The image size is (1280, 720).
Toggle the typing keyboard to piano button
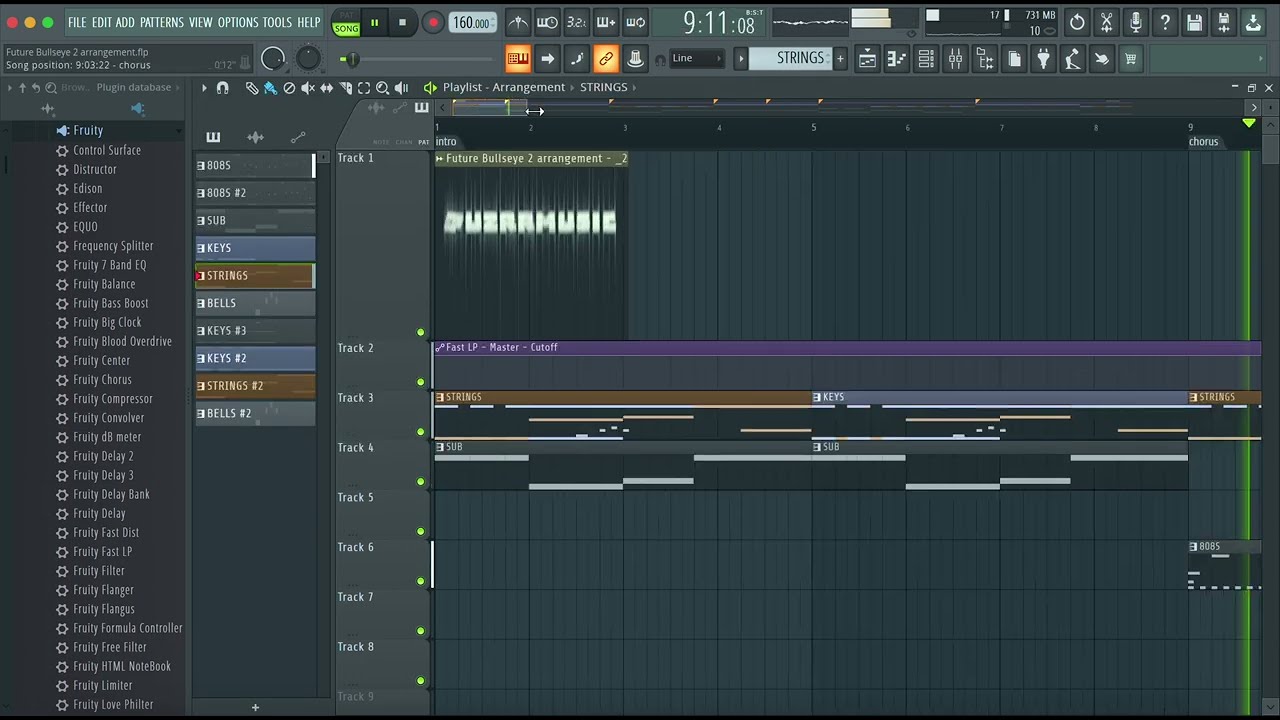point(518,59)
